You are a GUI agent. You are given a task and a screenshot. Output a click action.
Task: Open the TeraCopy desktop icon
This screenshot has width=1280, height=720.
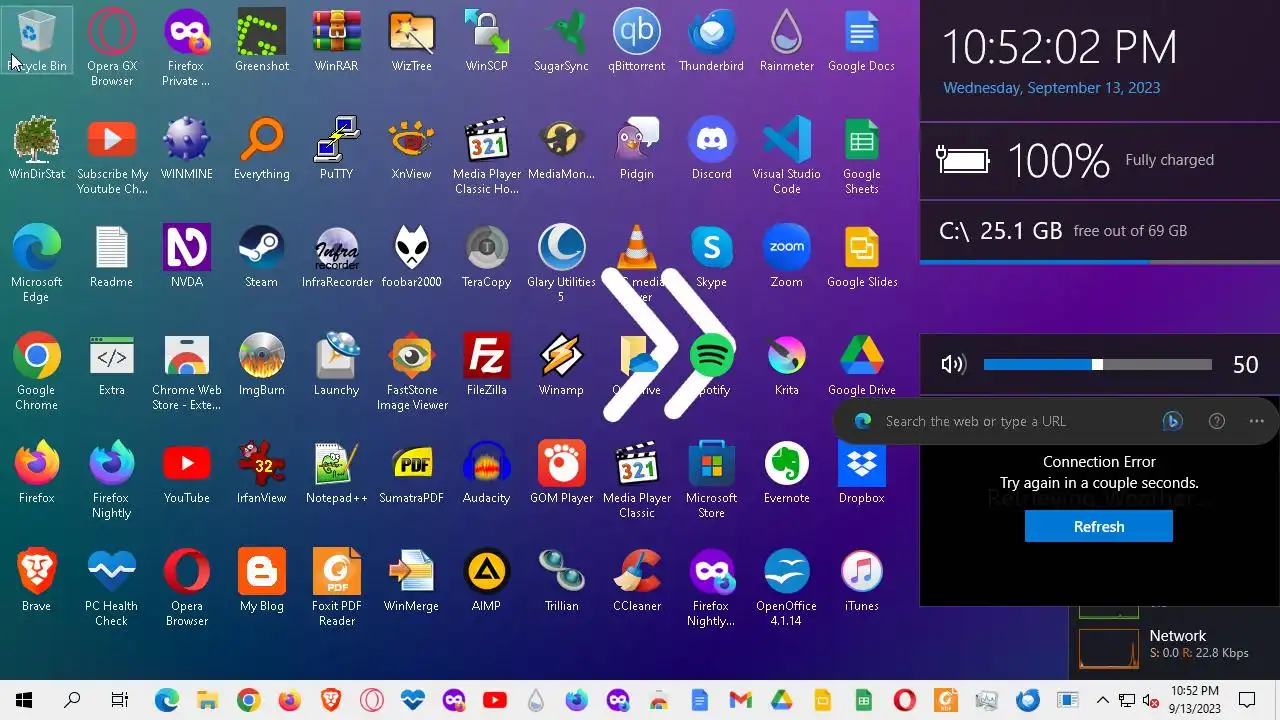(487, 257)
